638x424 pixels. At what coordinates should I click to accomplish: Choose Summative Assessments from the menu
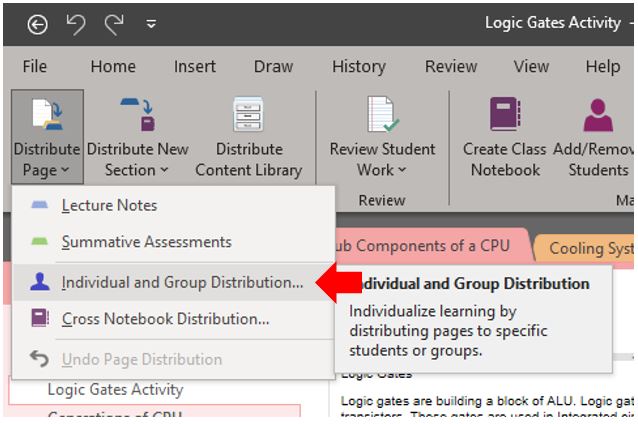(x=173, y=242)
